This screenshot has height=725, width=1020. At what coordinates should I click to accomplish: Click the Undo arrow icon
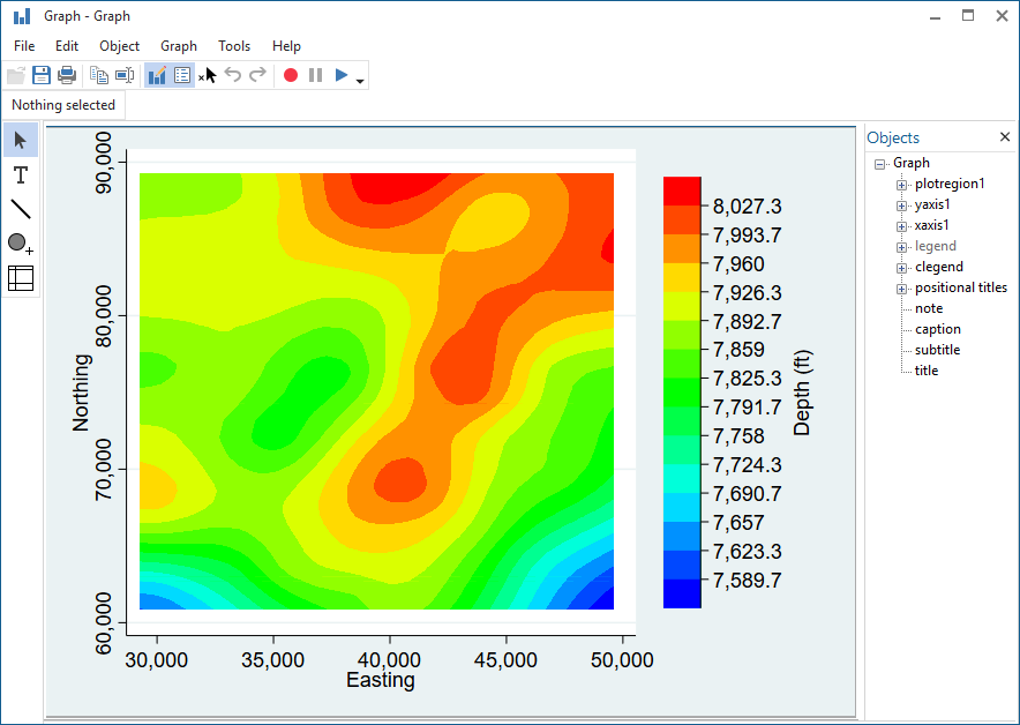point(233,75)
